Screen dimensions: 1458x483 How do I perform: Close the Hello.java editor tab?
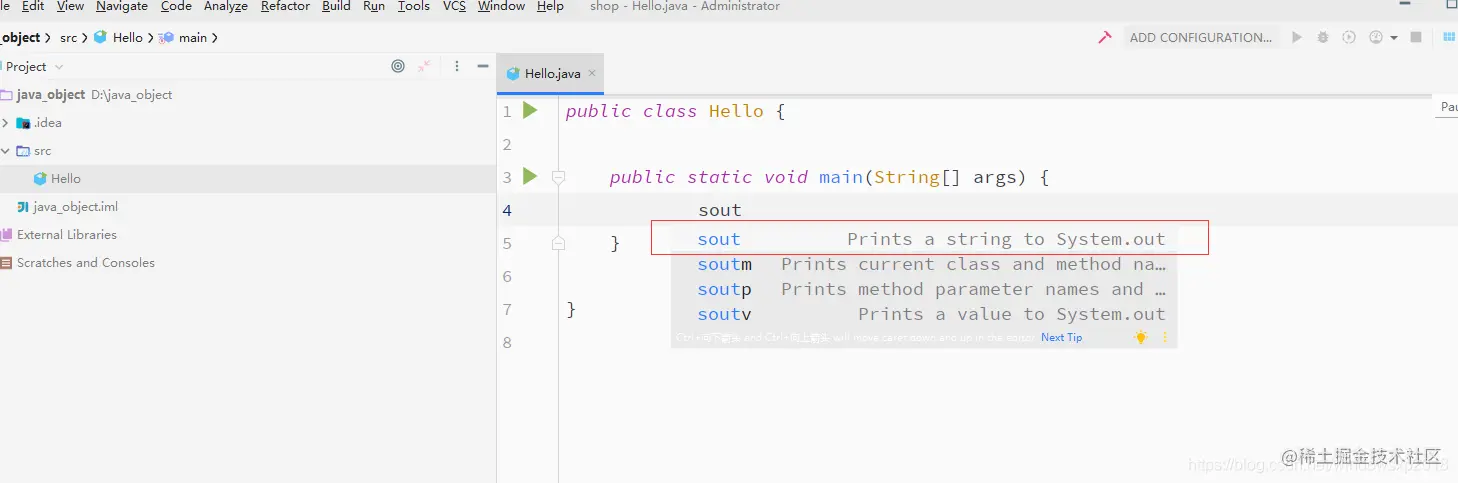pyautogui.click(x=591, y=73)
